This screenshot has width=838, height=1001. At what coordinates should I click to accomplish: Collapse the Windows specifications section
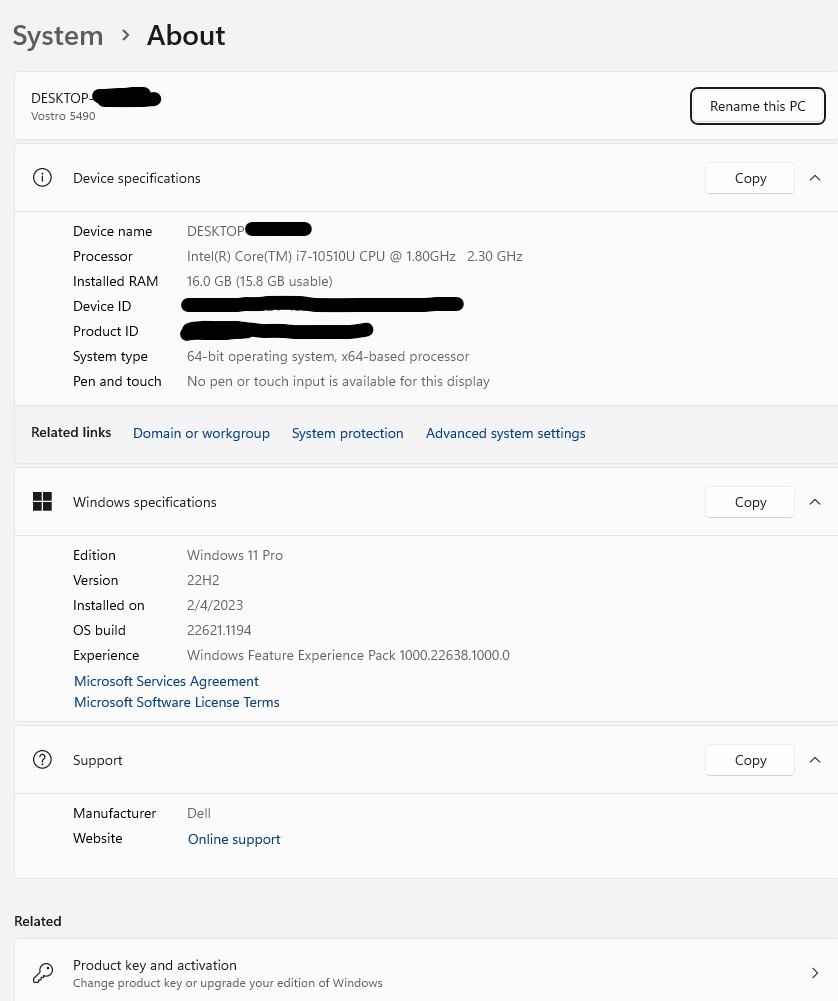815,502
